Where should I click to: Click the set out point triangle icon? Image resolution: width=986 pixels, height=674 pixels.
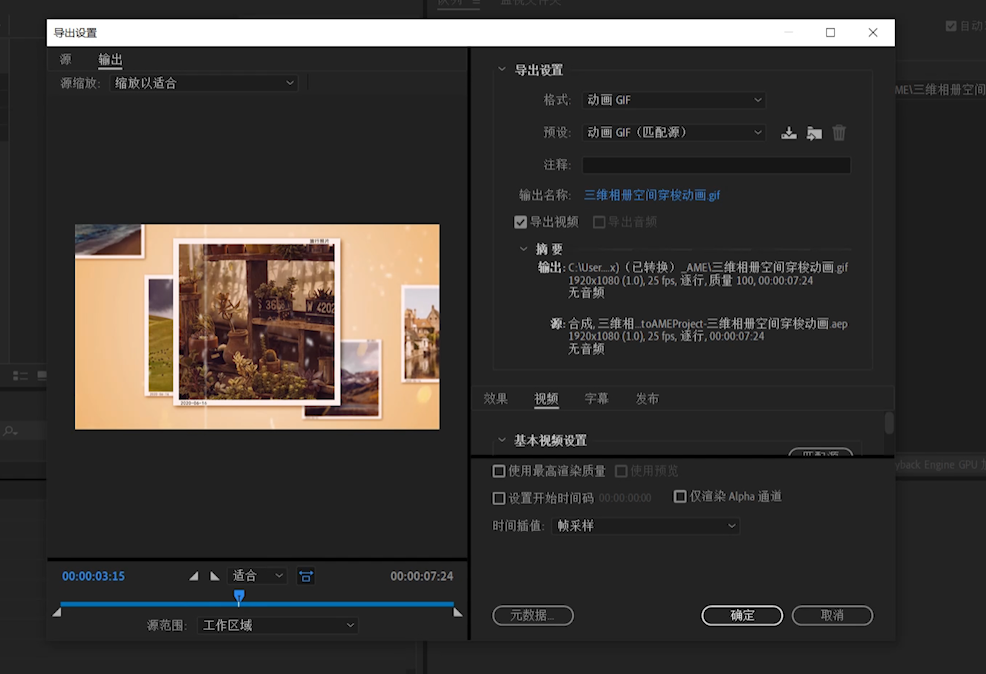[x=215, y=576]
